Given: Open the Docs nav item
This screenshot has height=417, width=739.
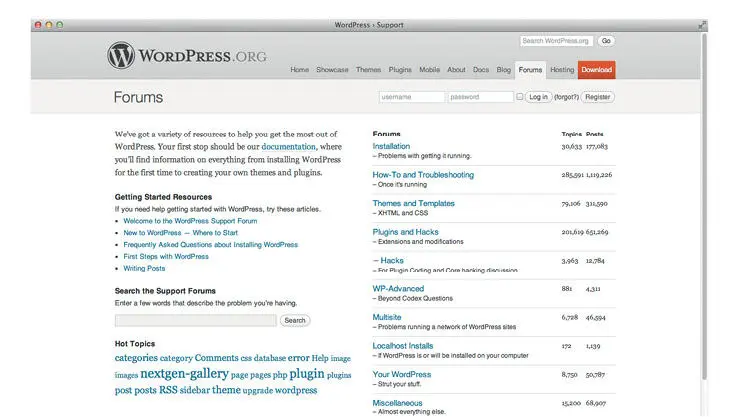Looking at the screenshot, I should tap(481, 70).
